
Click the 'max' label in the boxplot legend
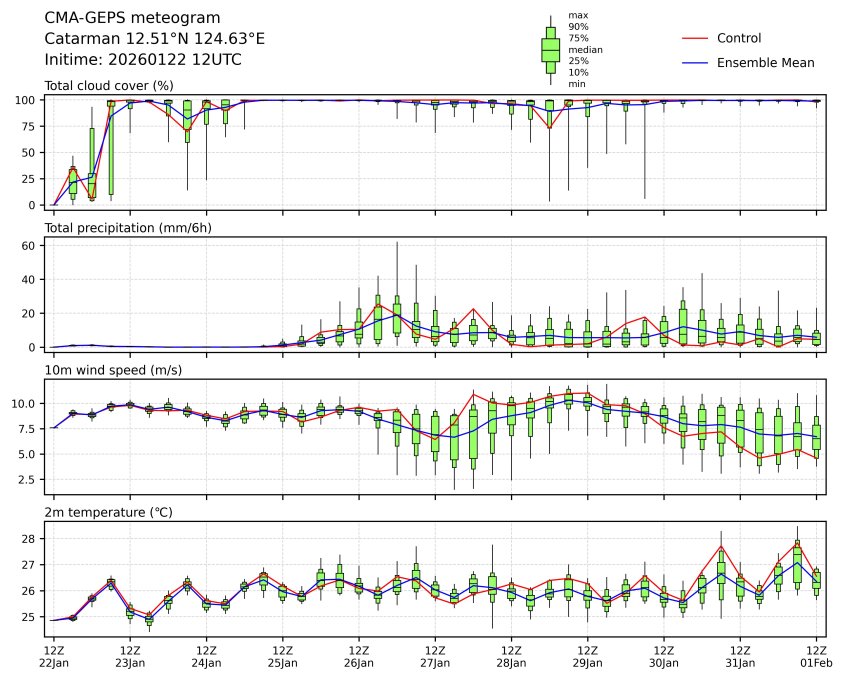577,15
